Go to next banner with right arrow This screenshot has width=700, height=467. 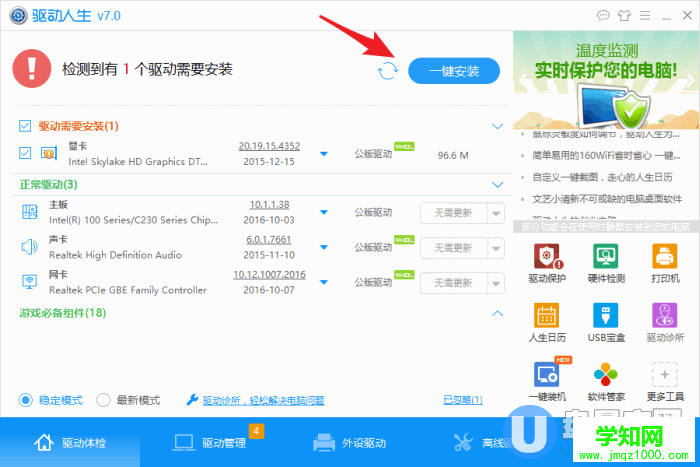(x=690, y=80)
